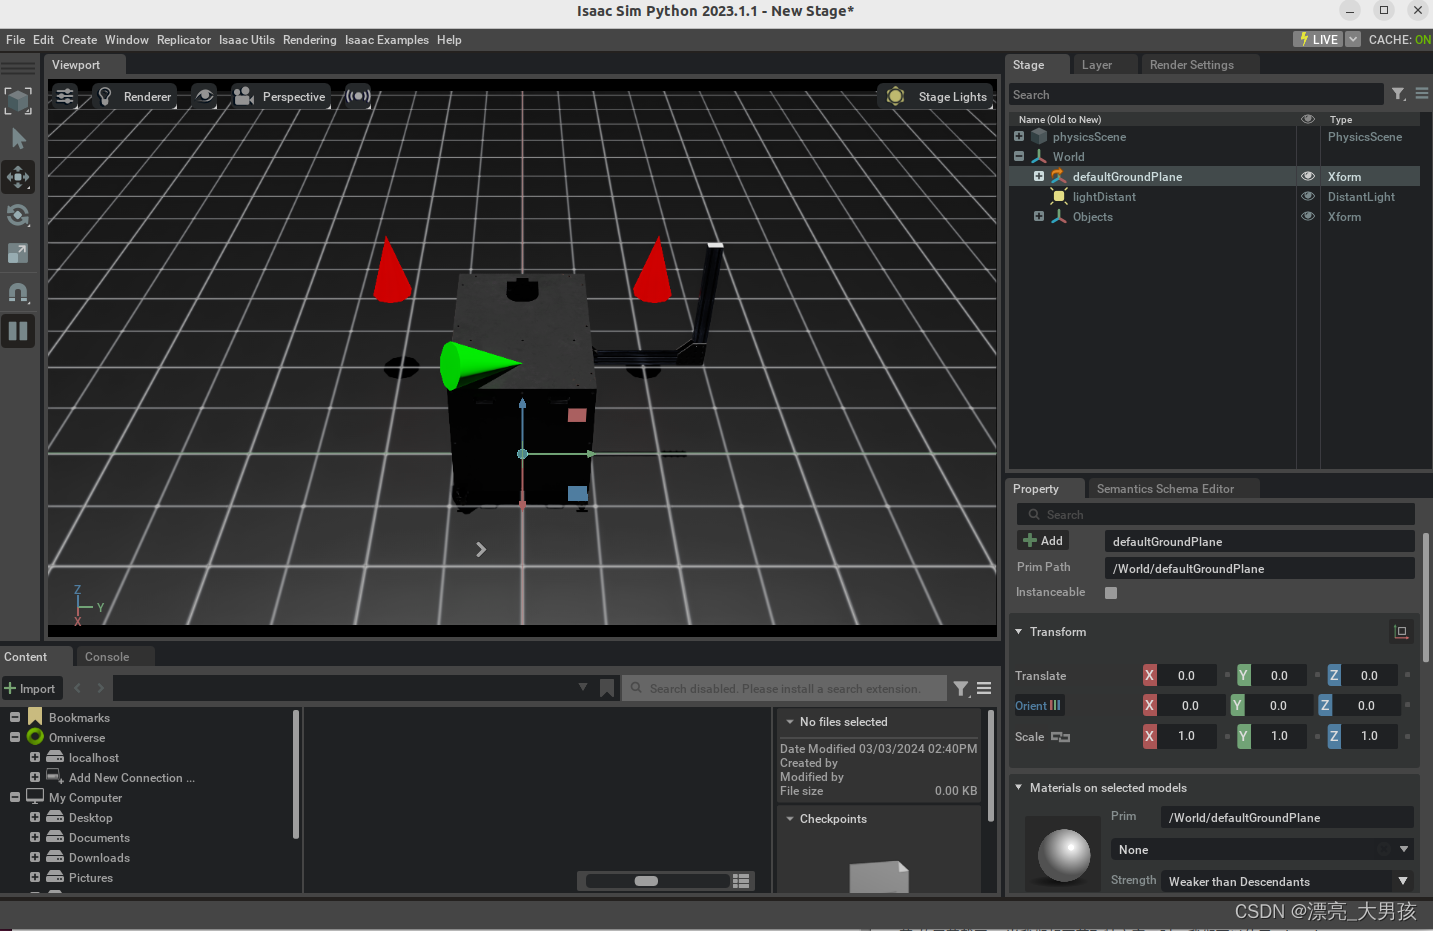Image resolution: width=1433 pixels, height=931 pixels.
Task: Select the Scale tool in left toolbar
Action: pyautogui.click(x=18, y=253)
